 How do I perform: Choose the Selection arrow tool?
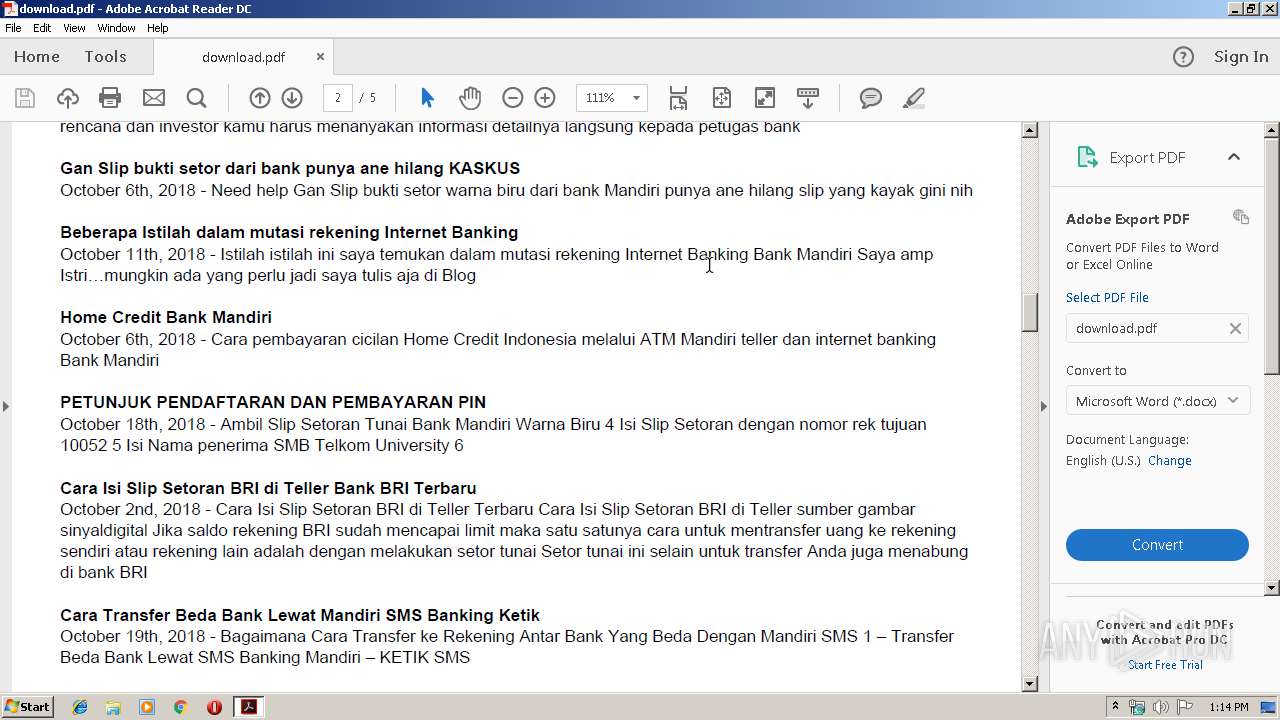[x=427, y=98]
